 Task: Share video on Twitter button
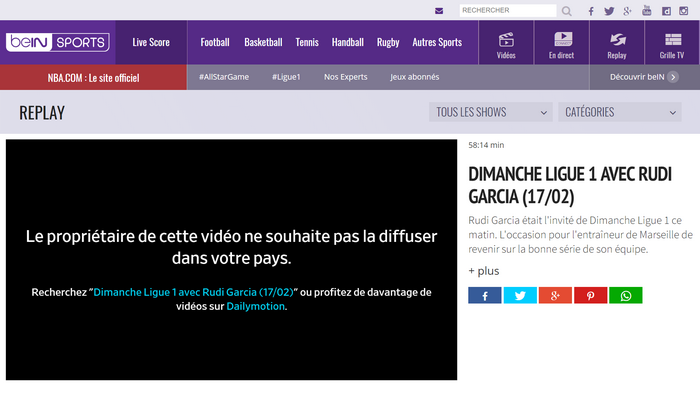(x=520, y=295)
